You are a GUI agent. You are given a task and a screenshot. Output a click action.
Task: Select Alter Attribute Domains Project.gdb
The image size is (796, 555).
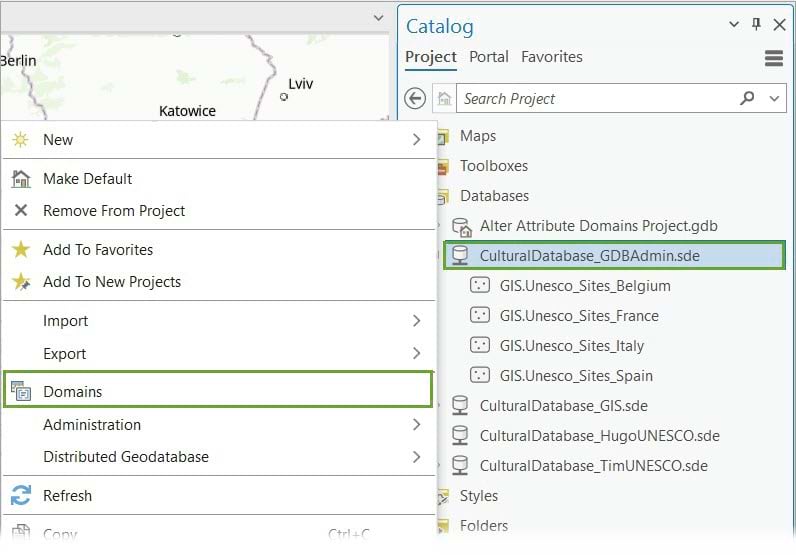(x=599, y=226)
